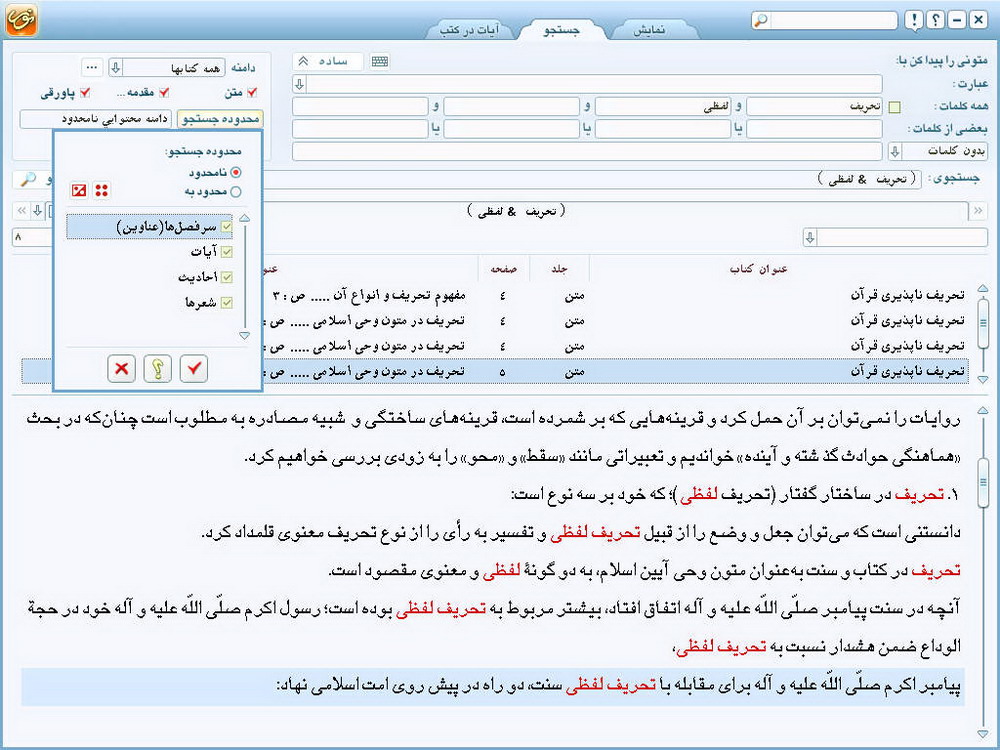The image size is (1000, 750).
Task: Uncheck شعرها in the popup list
Action: pyautogui.click(x=226, y=303)
